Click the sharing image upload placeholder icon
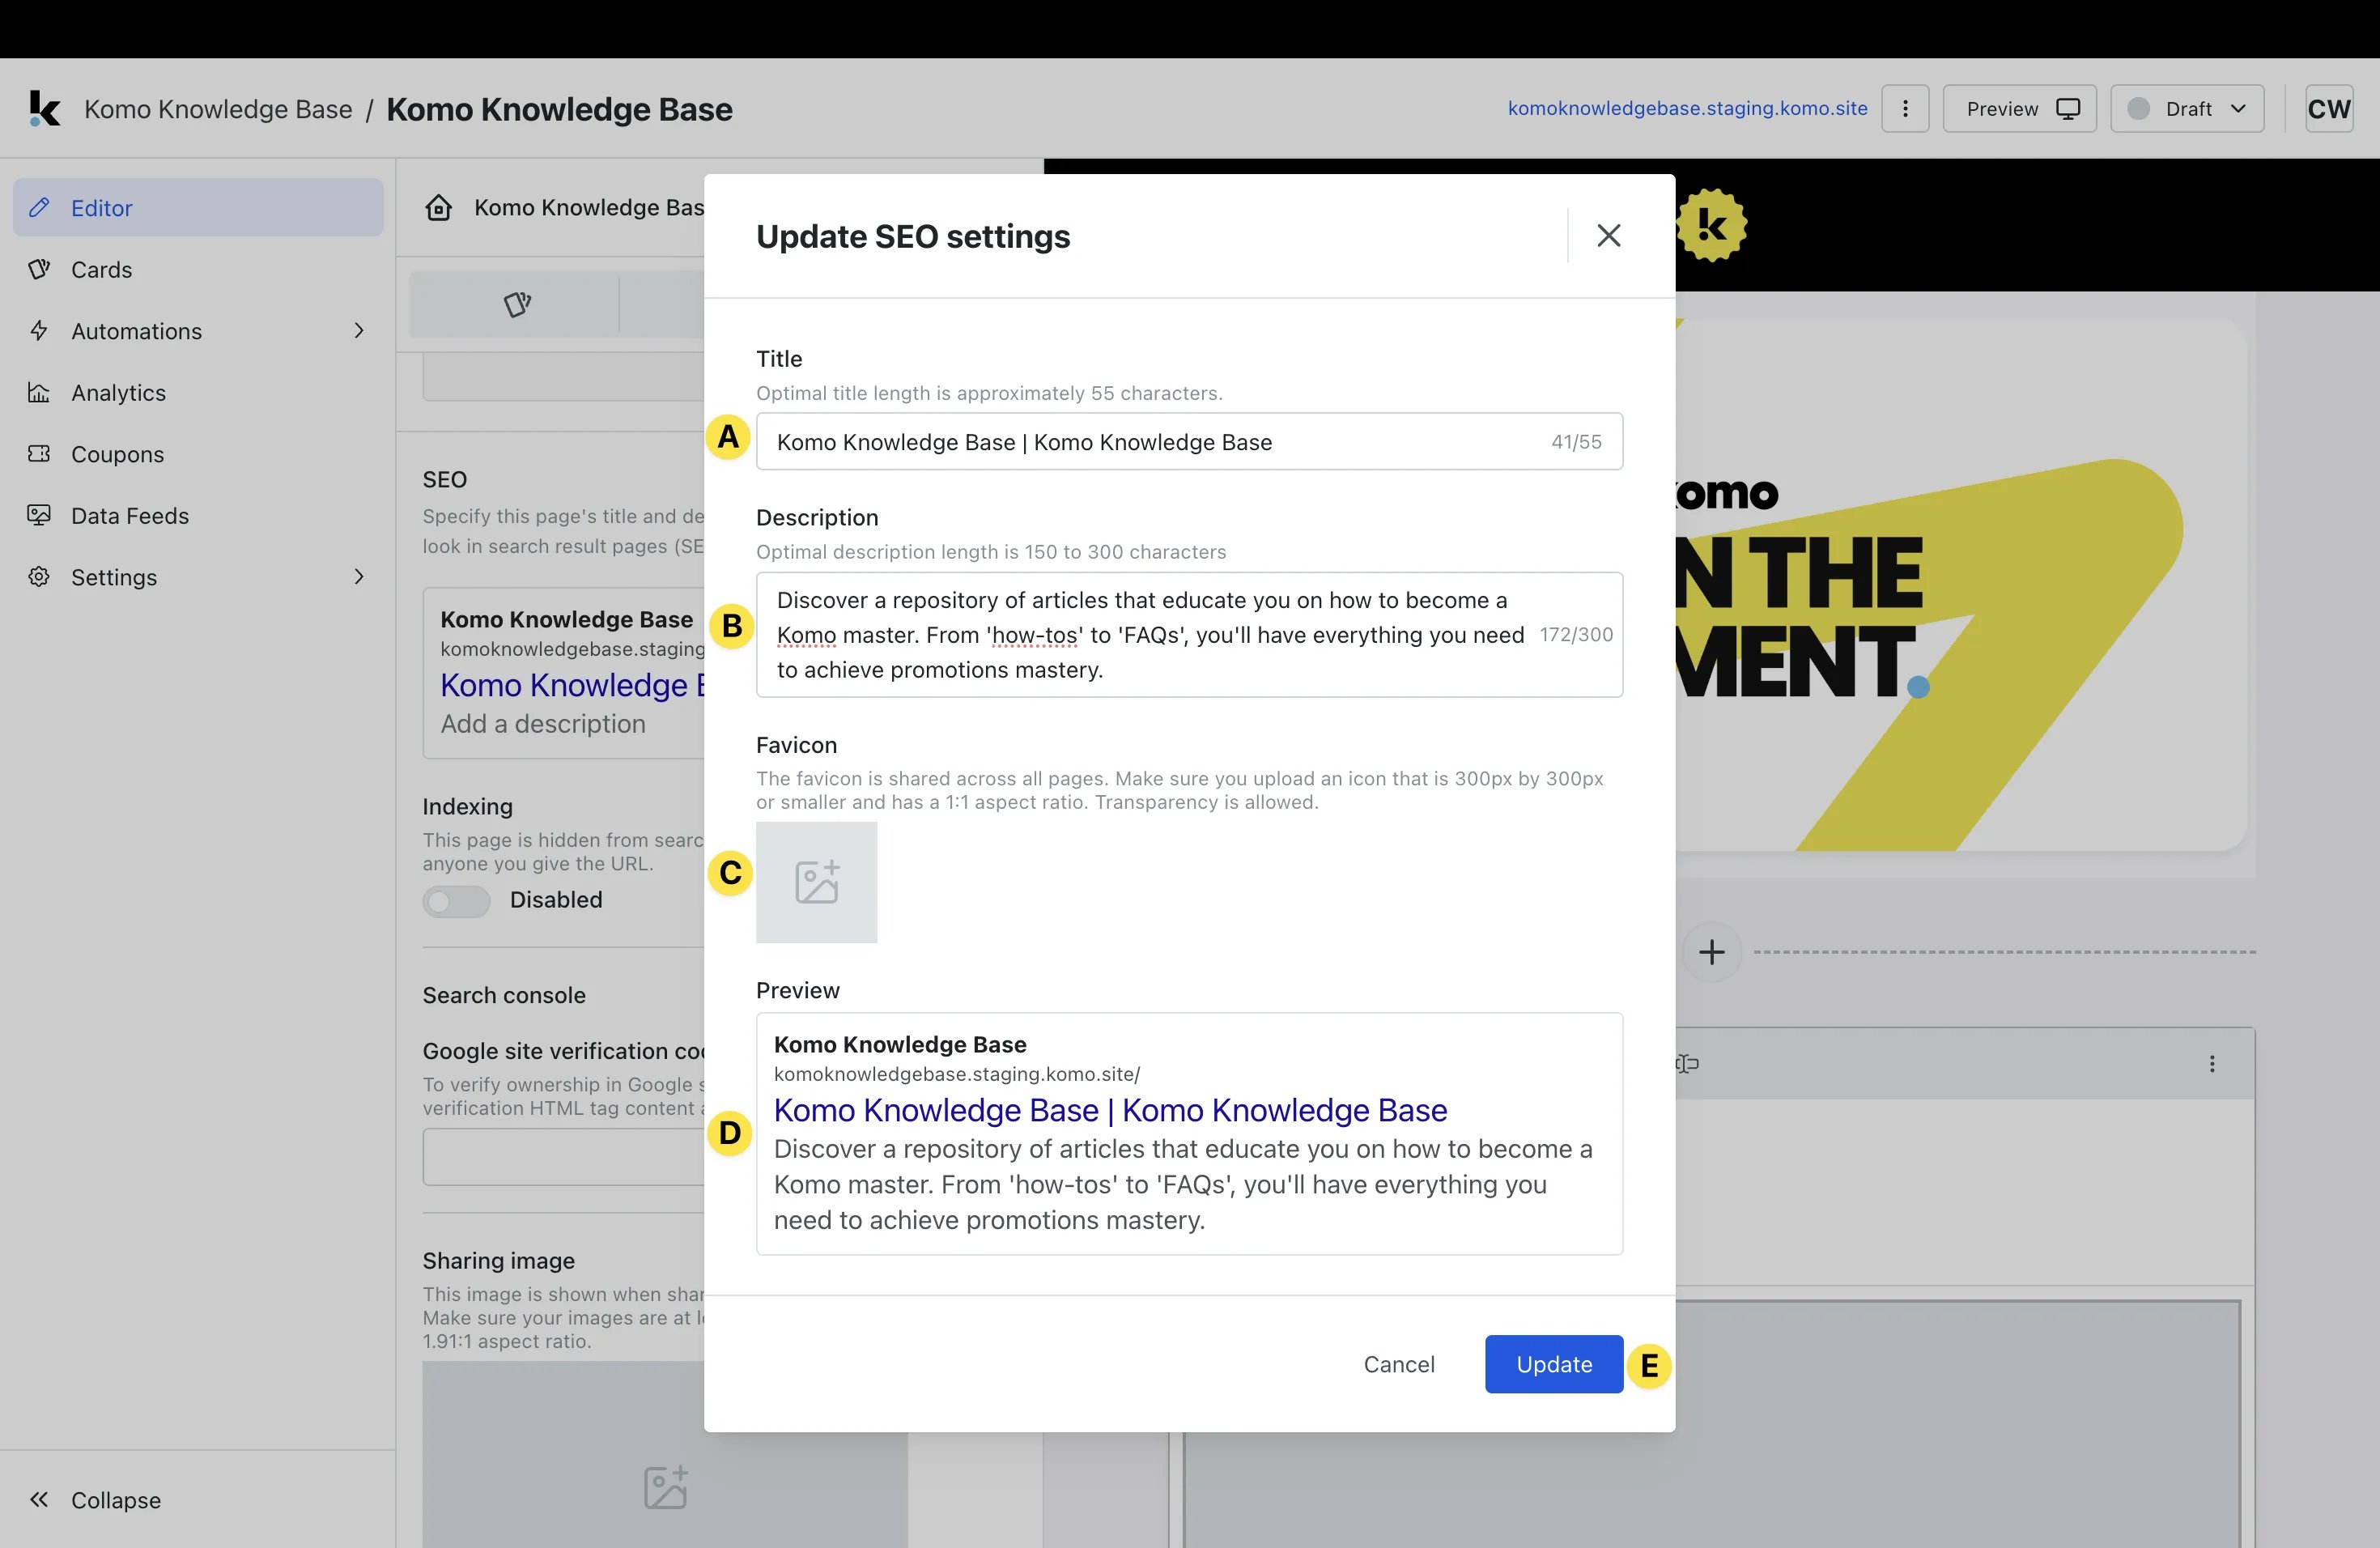Image resolution: width=2380 pixels, height=1548 pixels. click(x=665, y=1487)
